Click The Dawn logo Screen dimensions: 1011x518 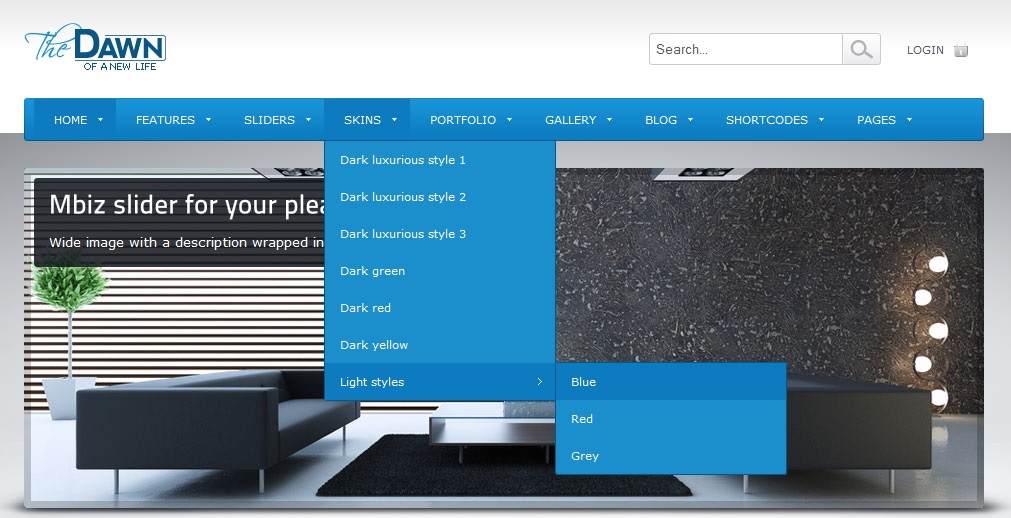(x=95, y=48)
